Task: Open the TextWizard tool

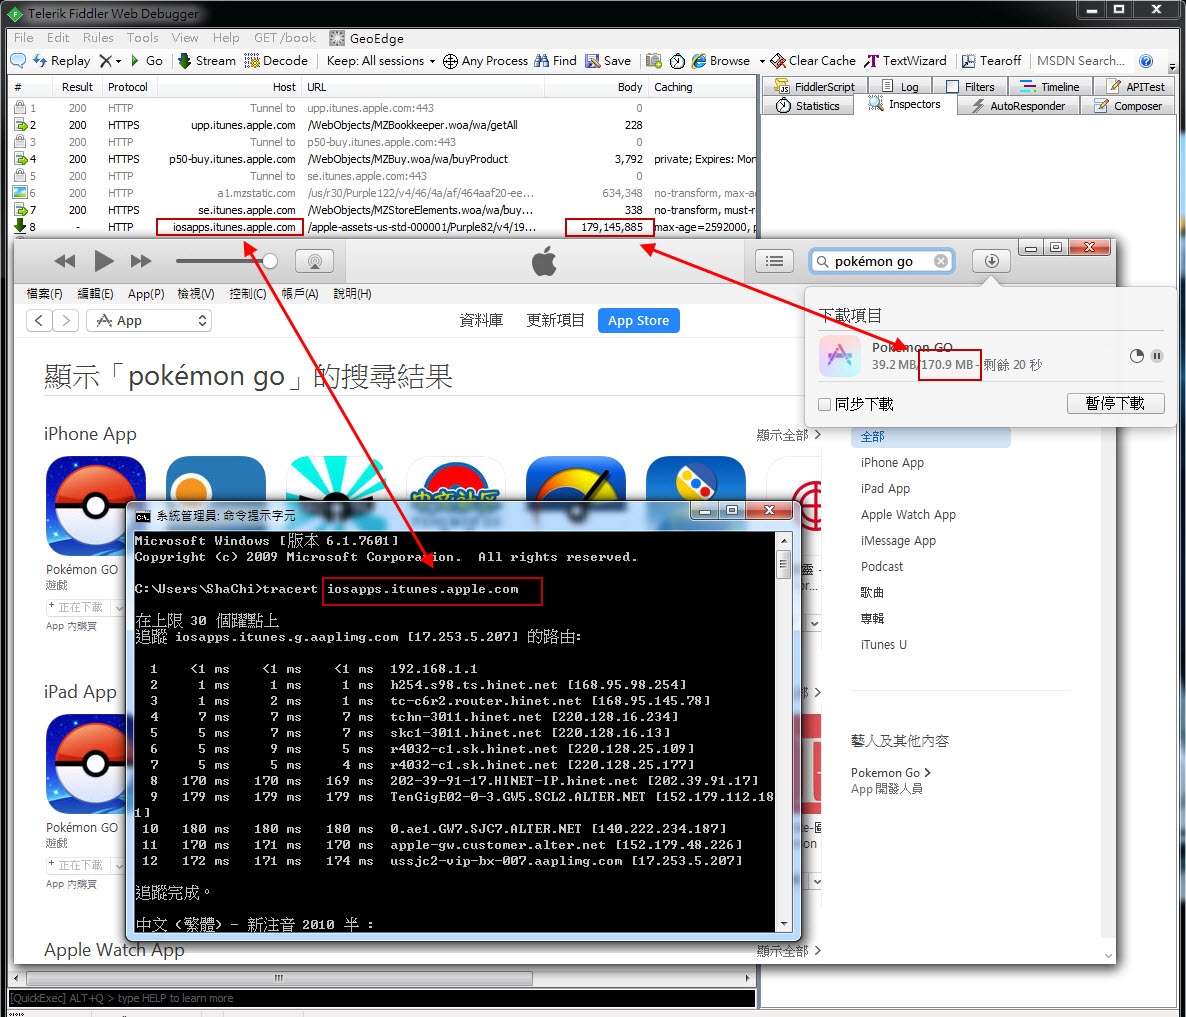Action: (x=905, y=60)
